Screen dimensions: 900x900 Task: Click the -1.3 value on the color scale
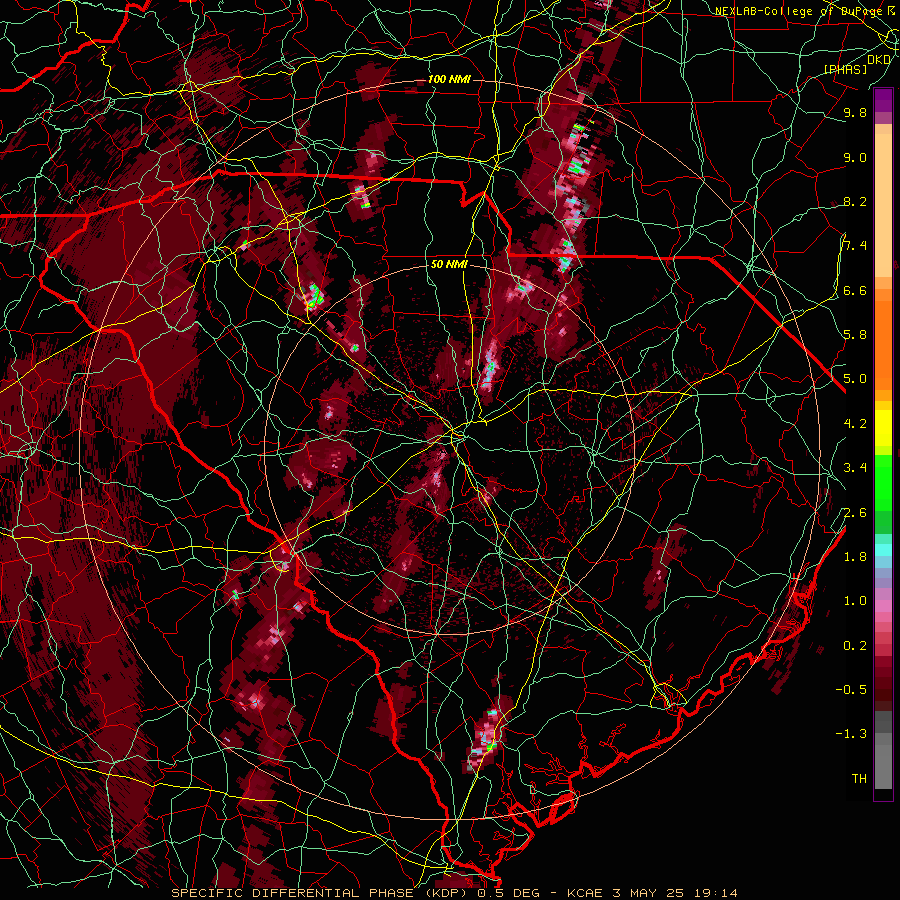coord(851,734)
